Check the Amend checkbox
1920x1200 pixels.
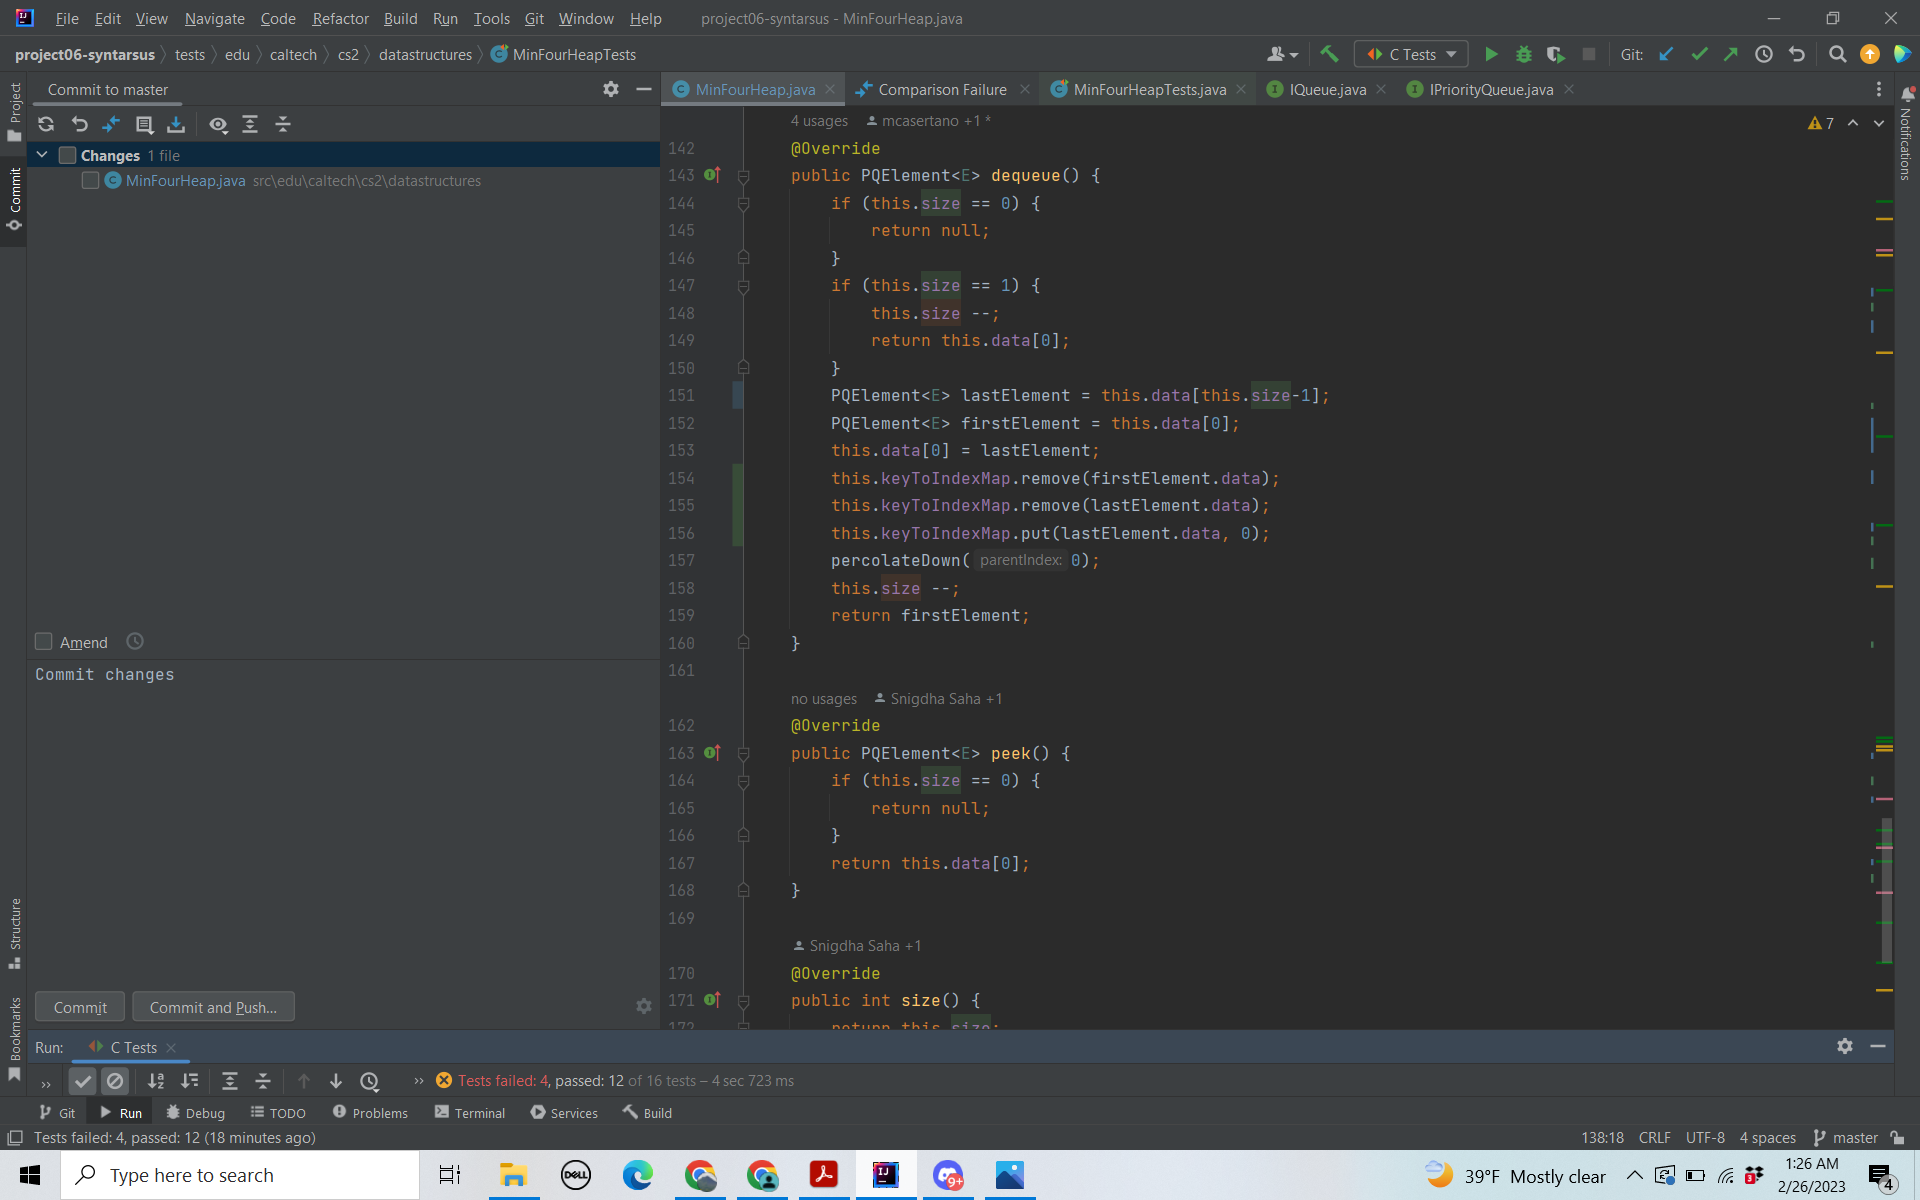point(44,642)
